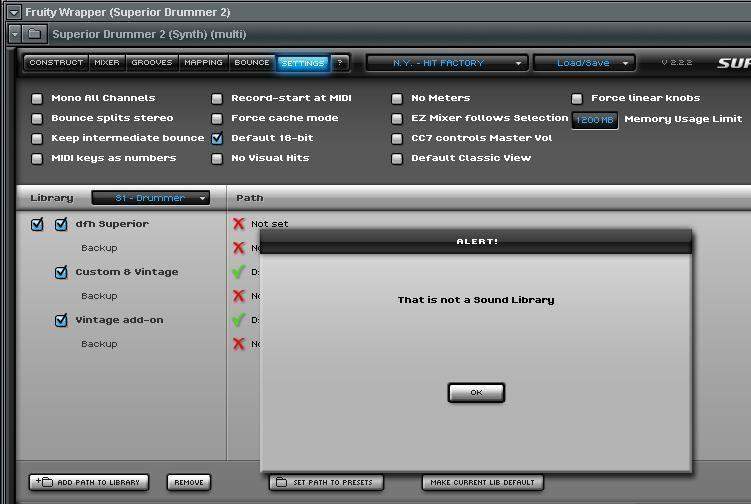Enable Default Classic View checkbox
Image resolution: width=751 pixels, height=504 pixels.
397,159
